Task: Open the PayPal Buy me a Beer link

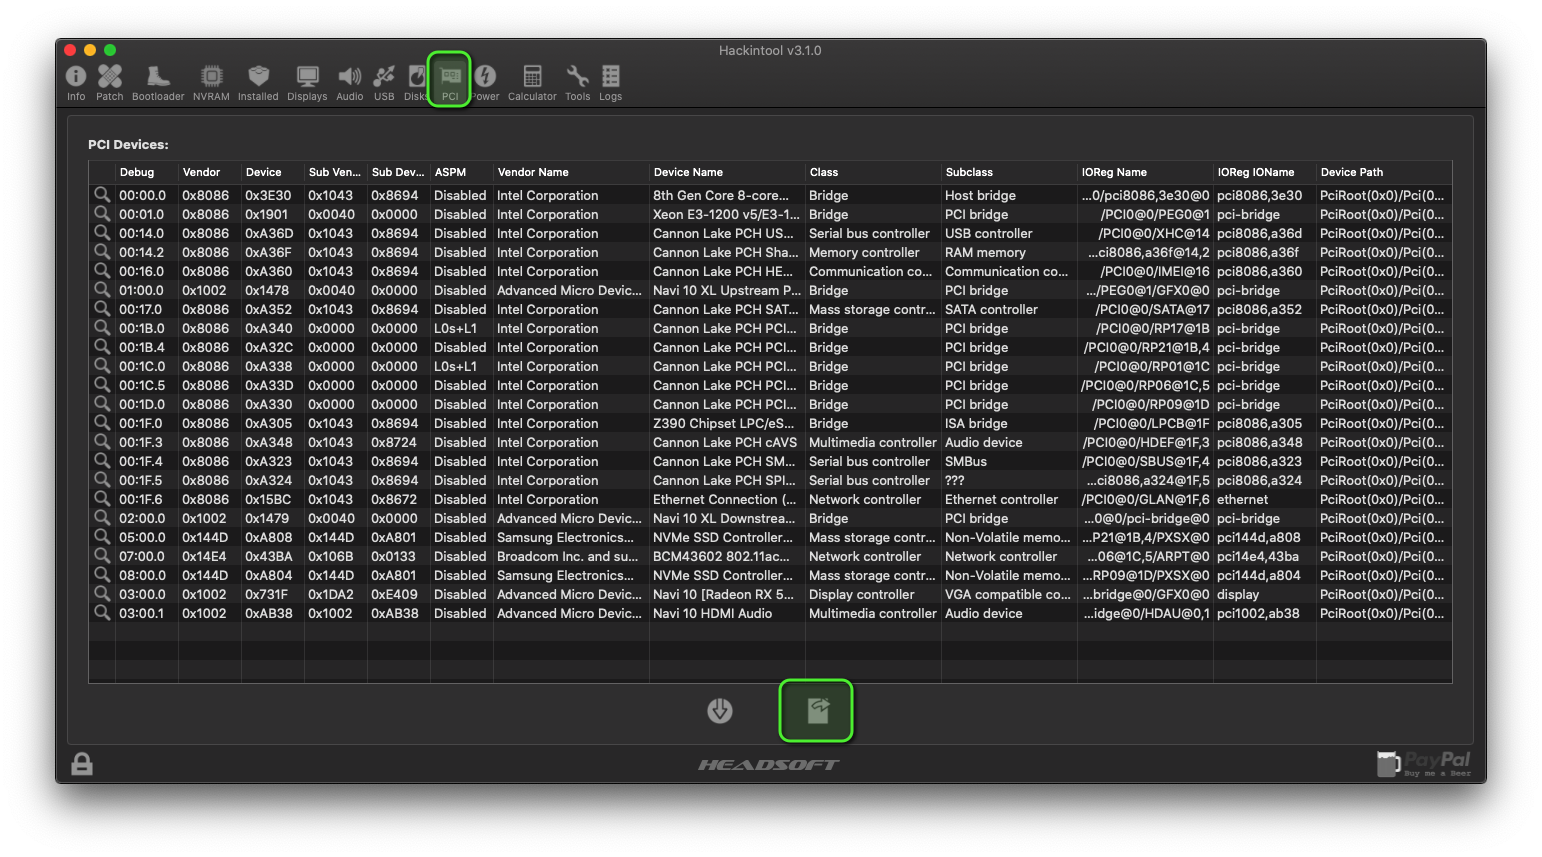Action: 1424,764
